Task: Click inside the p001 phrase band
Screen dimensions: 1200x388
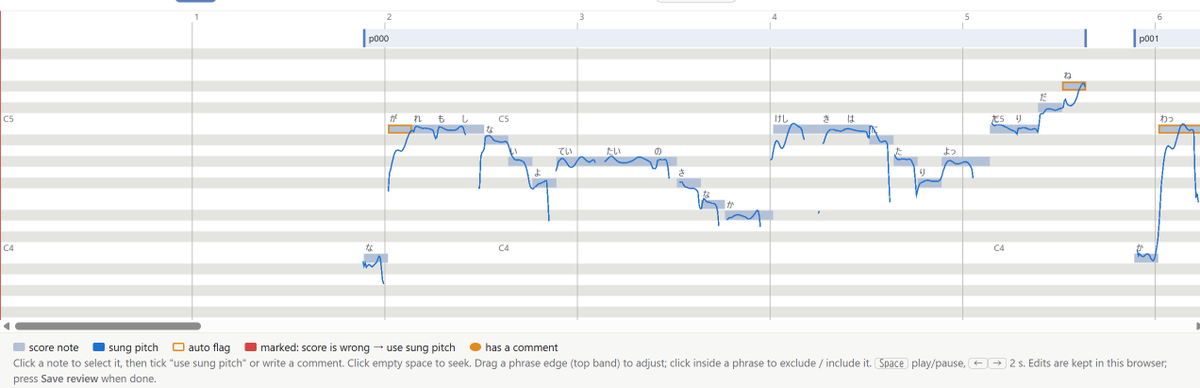Action: point(1167,38)
